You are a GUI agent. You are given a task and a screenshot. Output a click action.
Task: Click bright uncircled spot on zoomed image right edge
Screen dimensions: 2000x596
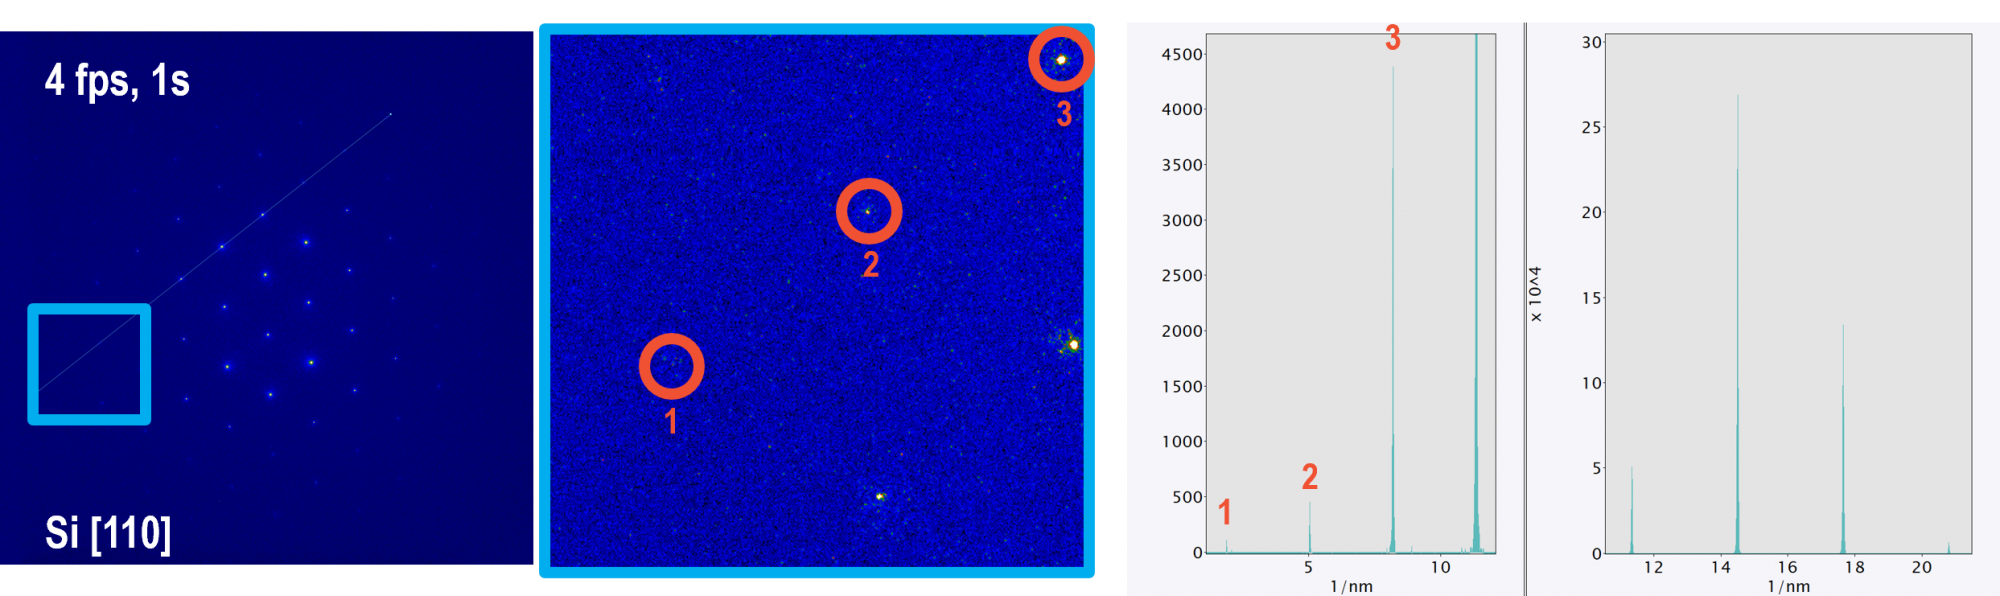pos(1073,344)
